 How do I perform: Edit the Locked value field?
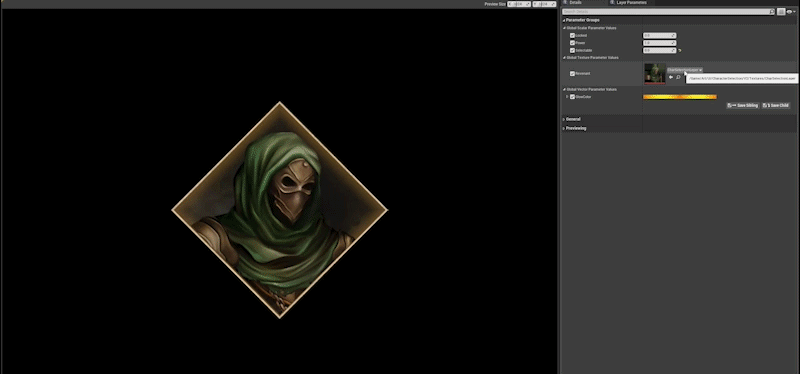click(659, 36)
